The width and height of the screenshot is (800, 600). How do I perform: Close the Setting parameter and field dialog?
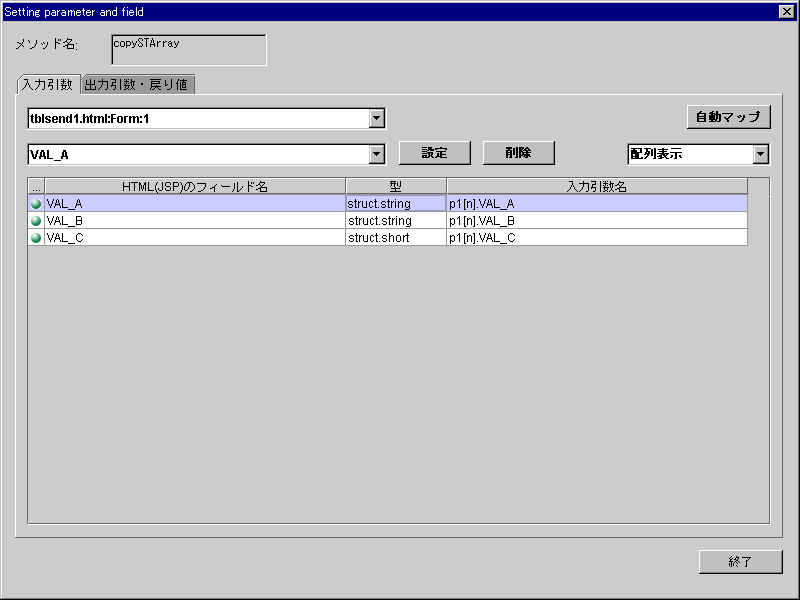click(786, 12)
